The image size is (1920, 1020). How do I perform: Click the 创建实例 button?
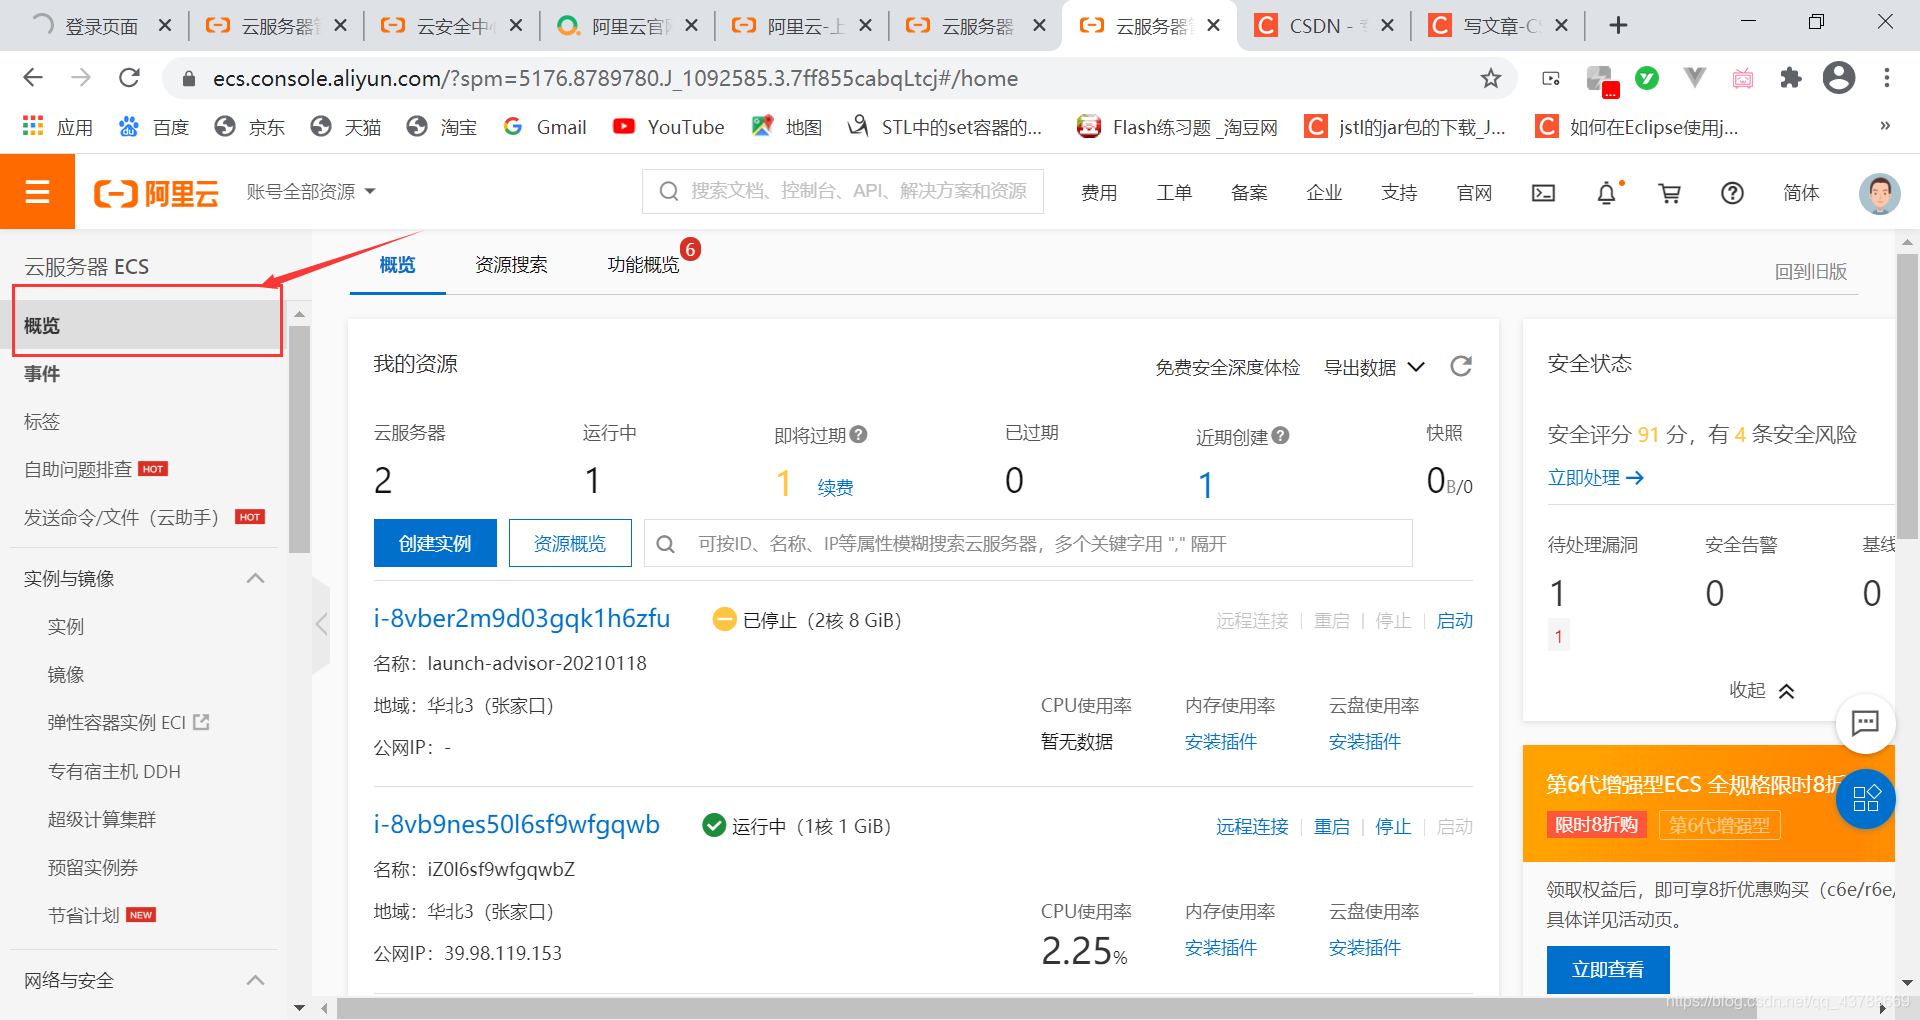(435, 543)
